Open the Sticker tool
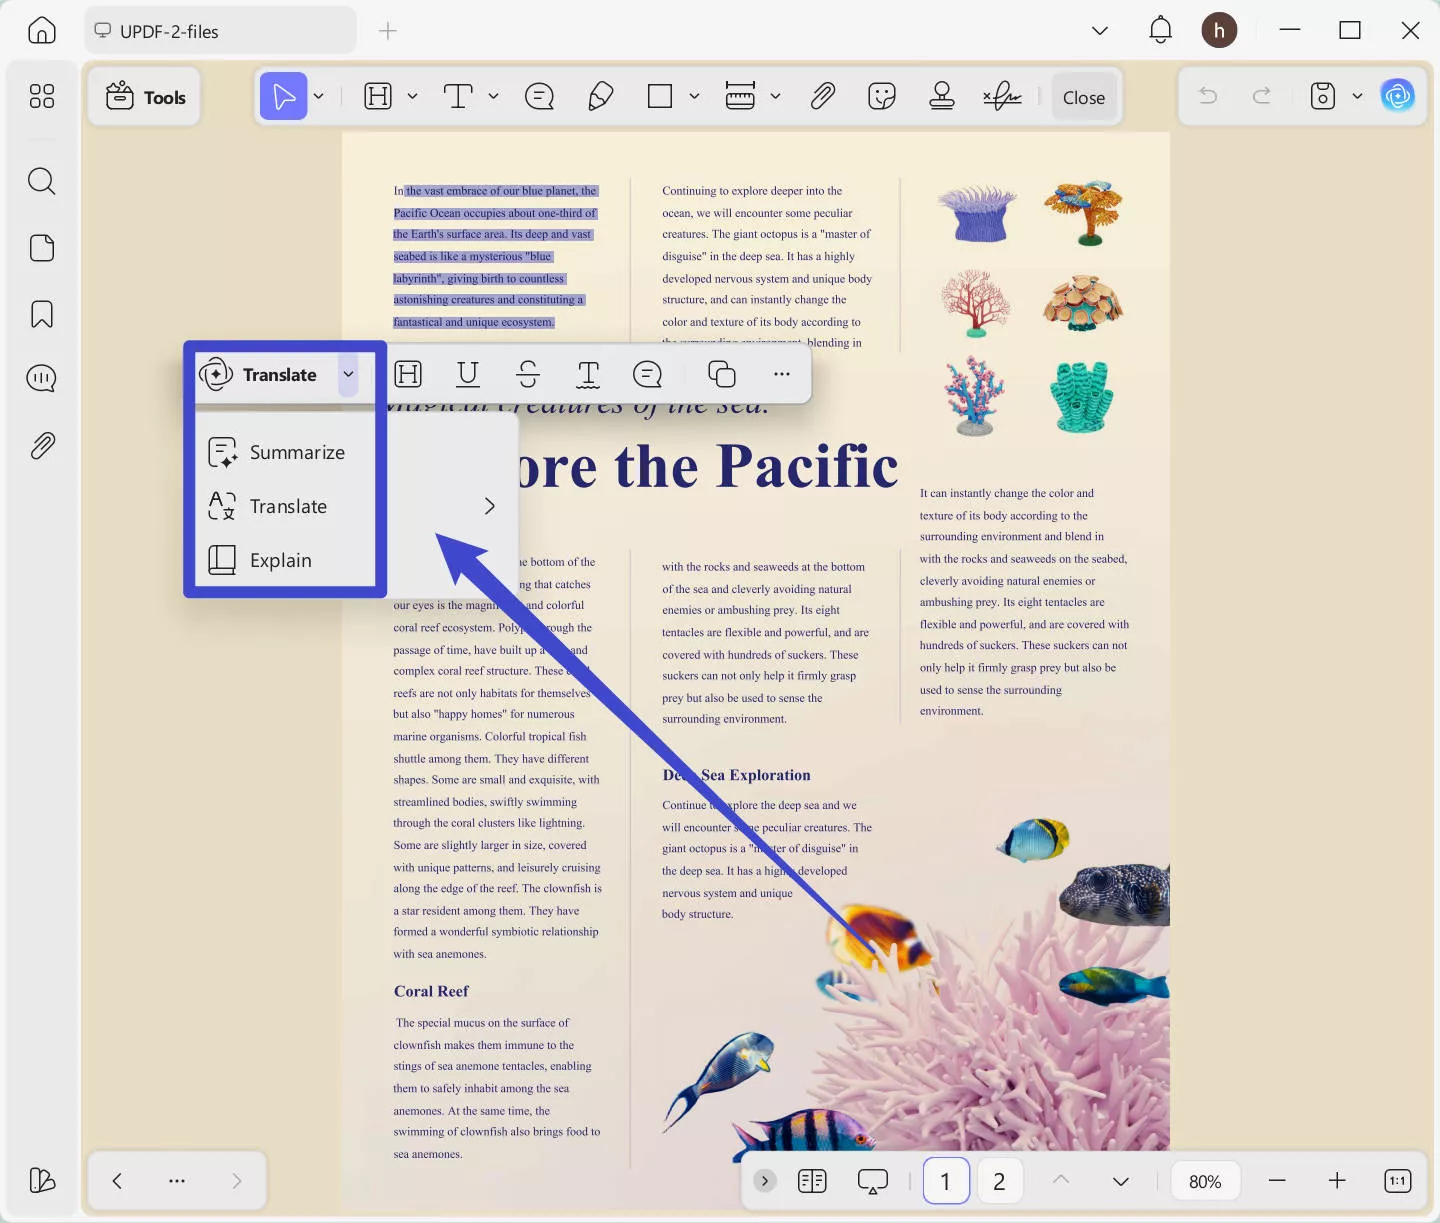1440x1223 pixels. (881, 96)
